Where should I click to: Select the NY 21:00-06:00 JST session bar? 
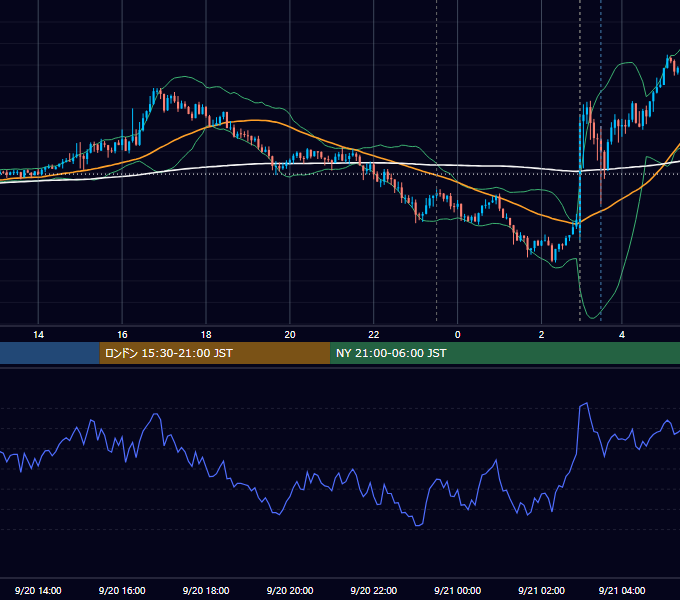(505, 353)
